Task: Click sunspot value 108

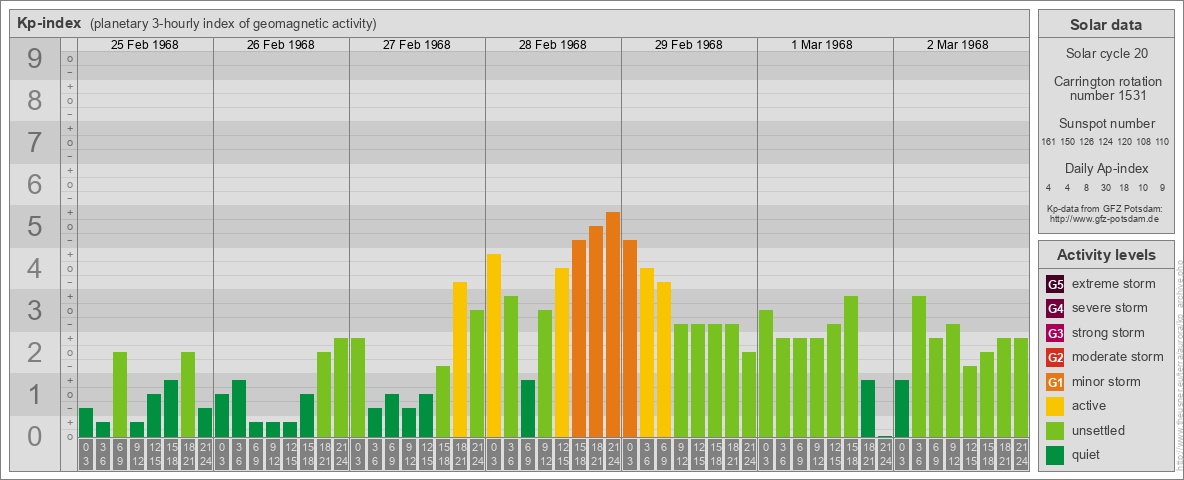Action: click(x=1144, y=142)
